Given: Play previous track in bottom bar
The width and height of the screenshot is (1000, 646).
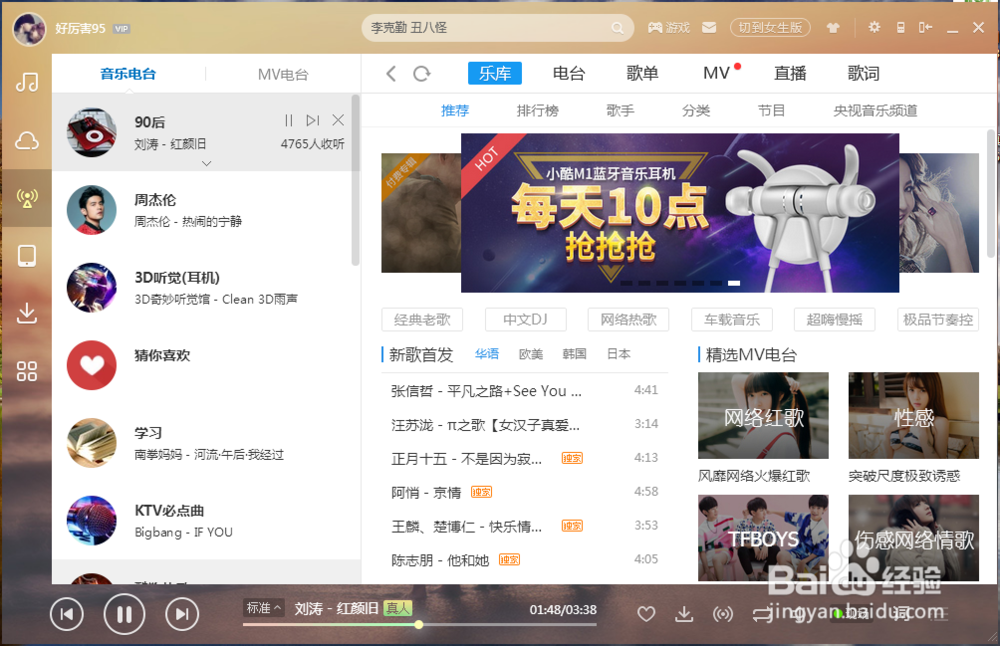Looking at the screenshot, I should coord(67,614).
